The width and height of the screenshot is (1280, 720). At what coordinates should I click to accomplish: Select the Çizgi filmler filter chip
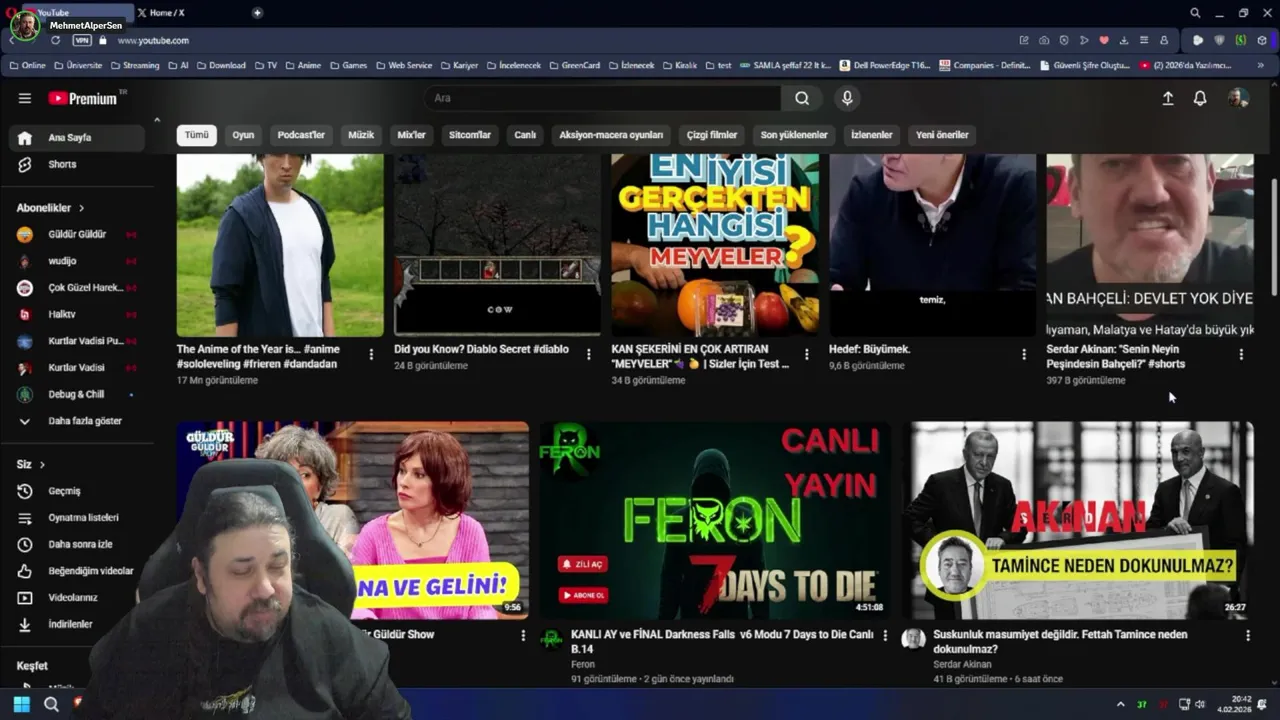[712, 135]
